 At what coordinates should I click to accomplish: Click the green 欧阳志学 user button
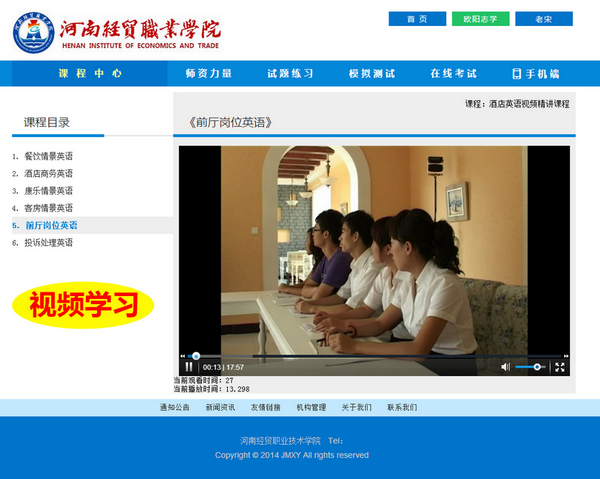(480, 19)
